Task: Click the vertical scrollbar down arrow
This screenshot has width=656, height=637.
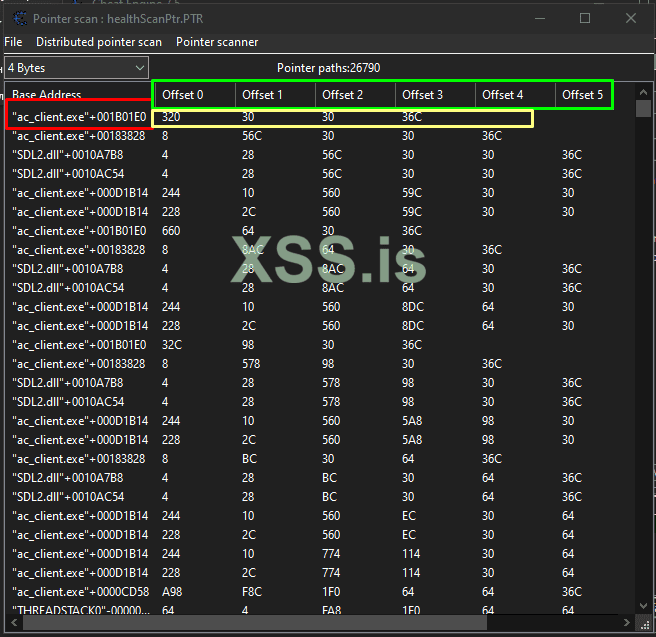Action: coord(643,606)
